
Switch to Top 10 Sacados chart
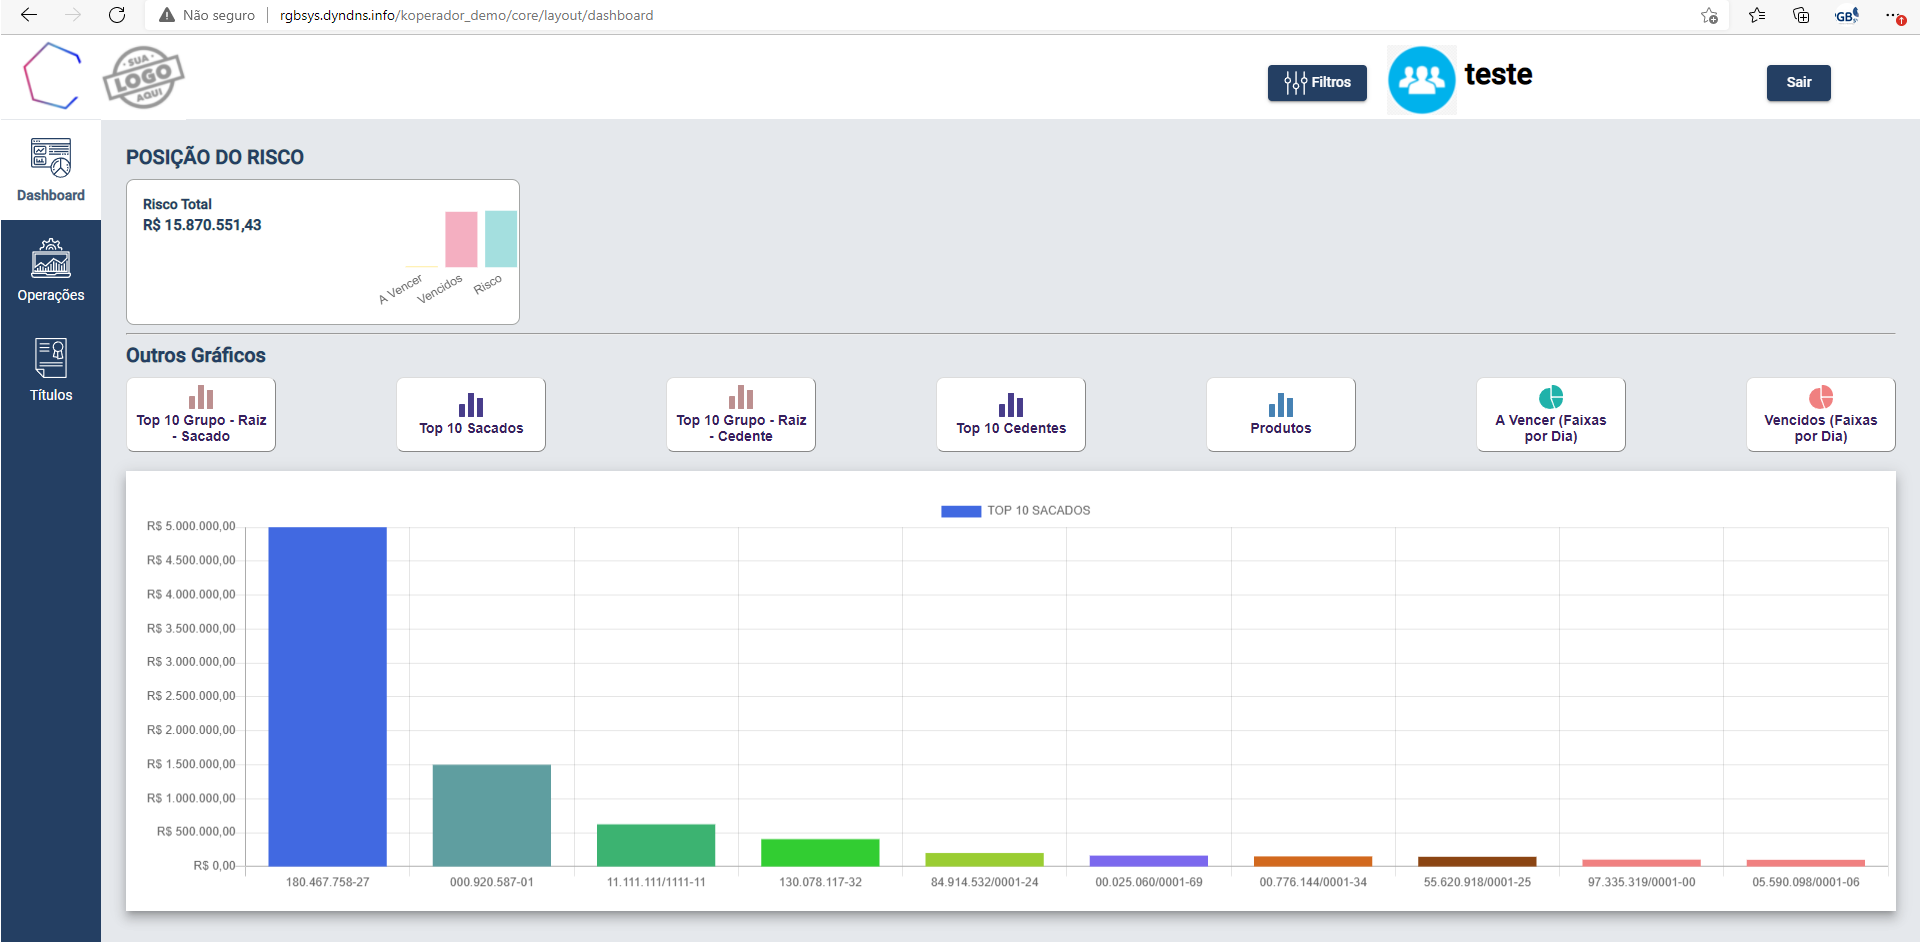[x=471, y=414]
